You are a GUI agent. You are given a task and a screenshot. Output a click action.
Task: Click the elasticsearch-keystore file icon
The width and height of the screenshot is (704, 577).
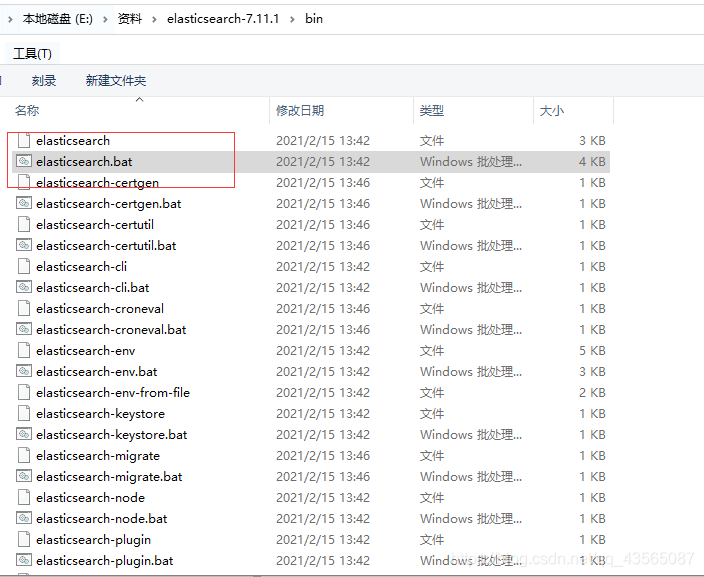point(24,414)
